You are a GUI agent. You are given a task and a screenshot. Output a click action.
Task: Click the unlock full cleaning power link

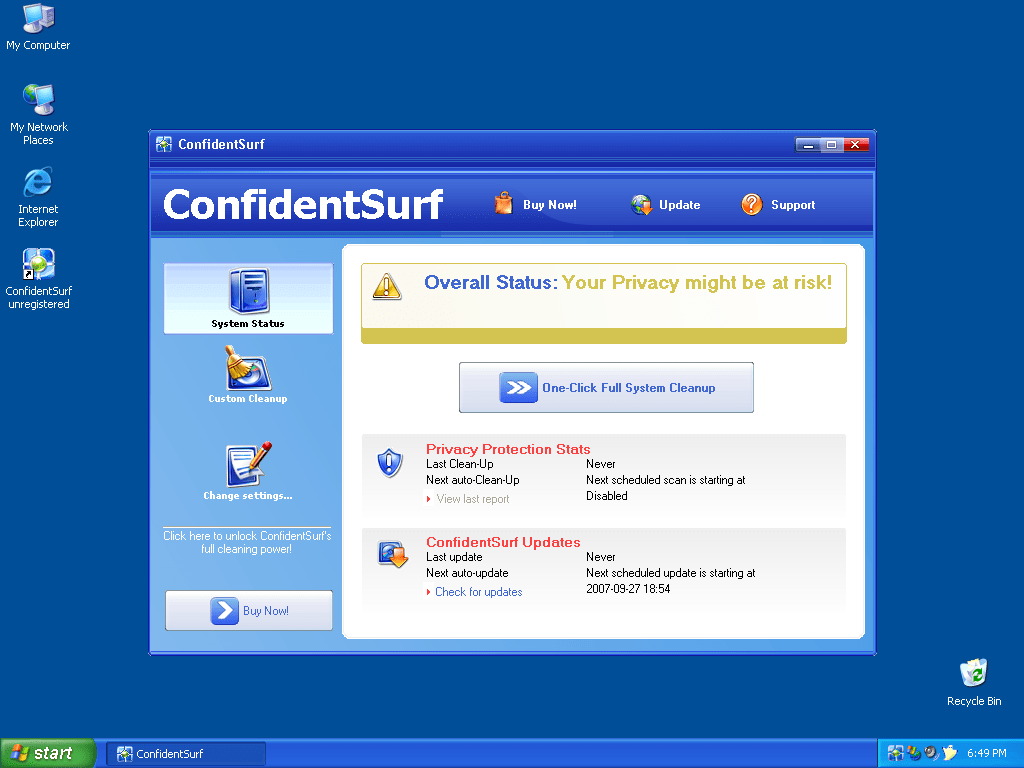247,542
